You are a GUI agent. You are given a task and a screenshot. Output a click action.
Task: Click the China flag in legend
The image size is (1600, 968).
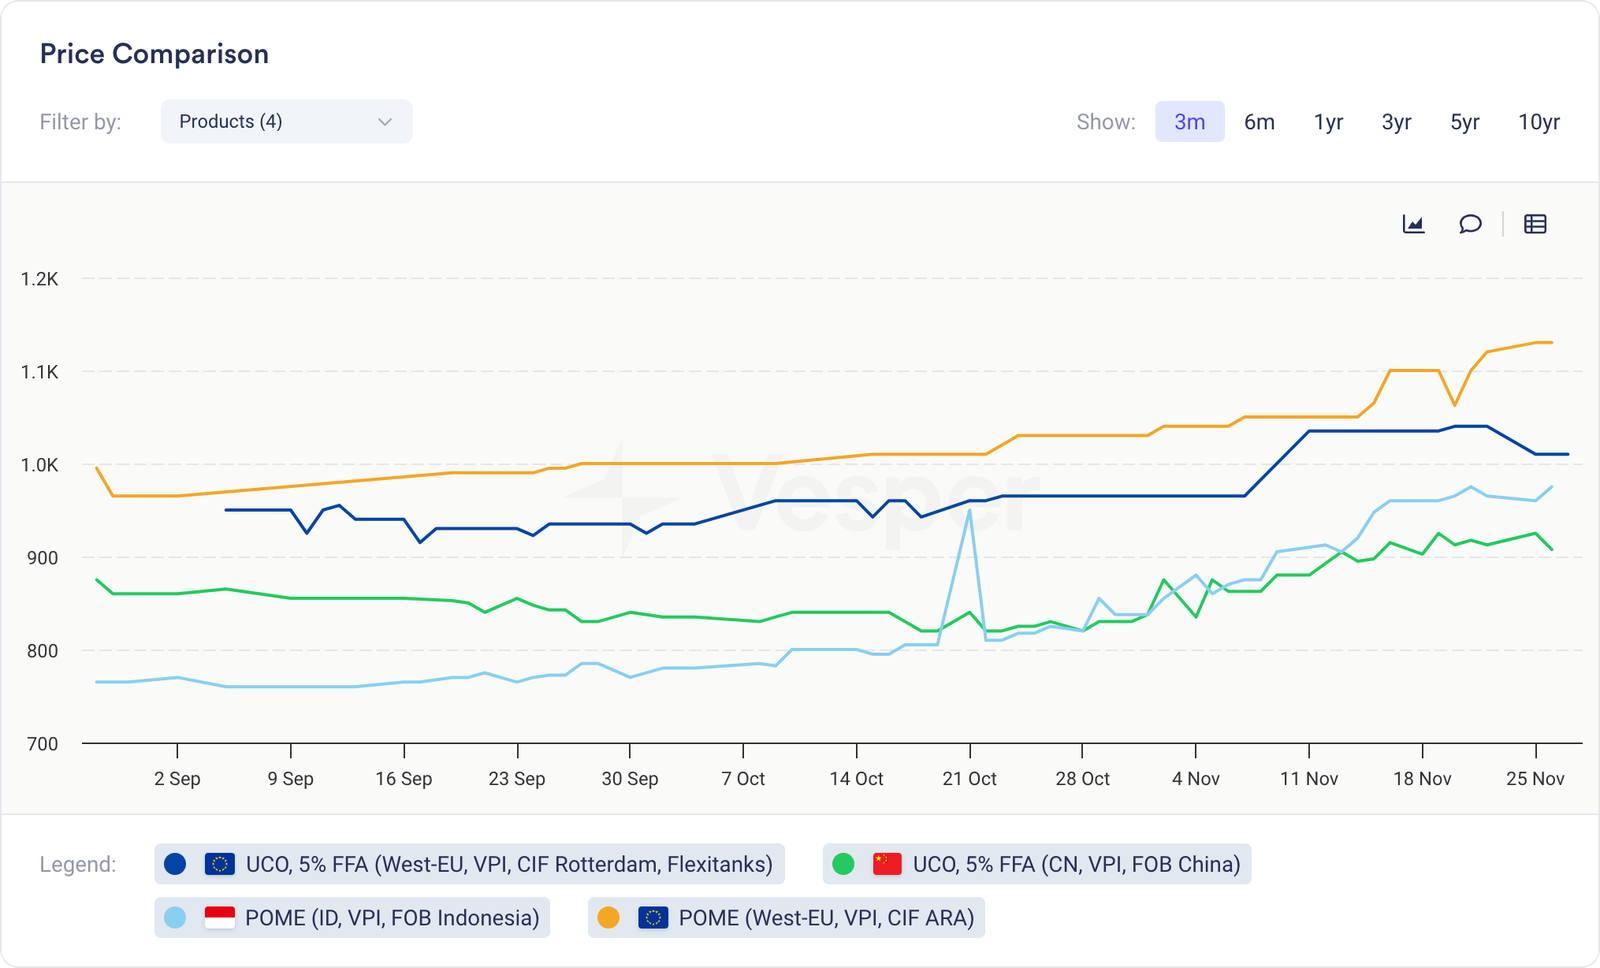(x=887, y=864)
